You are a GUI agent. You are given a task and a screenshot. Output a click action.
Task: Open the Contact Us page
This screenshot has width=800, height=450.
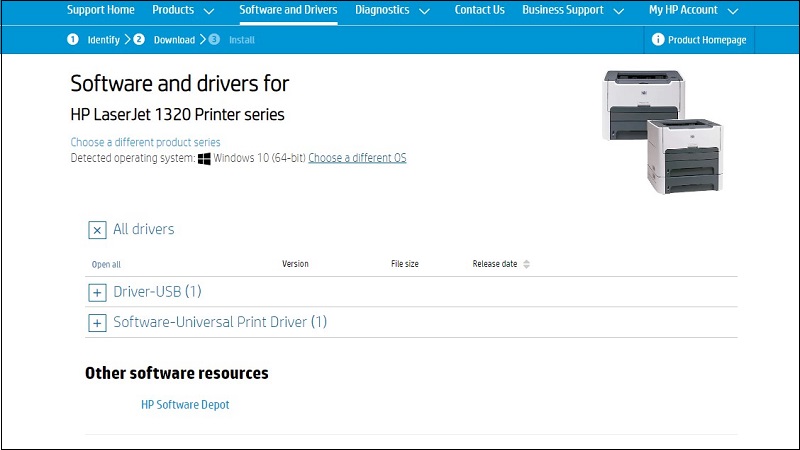pyautogui.click(x=479, y=10)
